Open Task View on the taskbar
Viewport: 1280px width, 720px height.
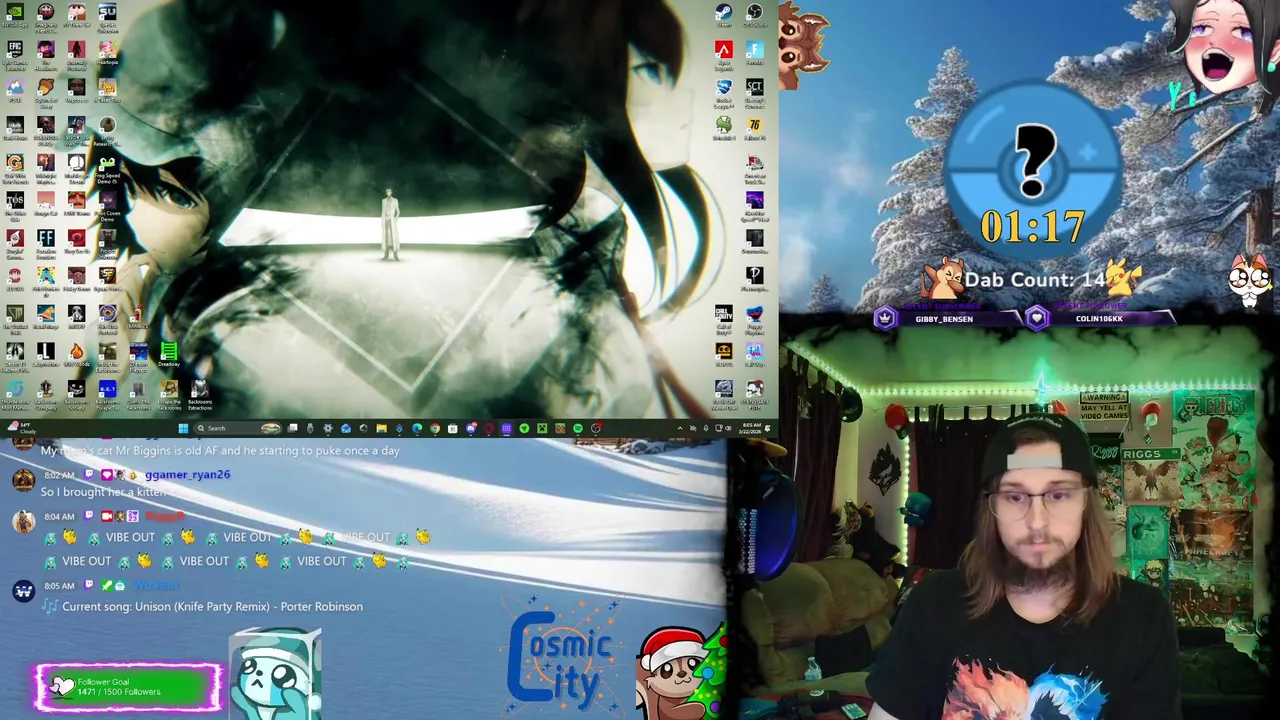point(292,428)
